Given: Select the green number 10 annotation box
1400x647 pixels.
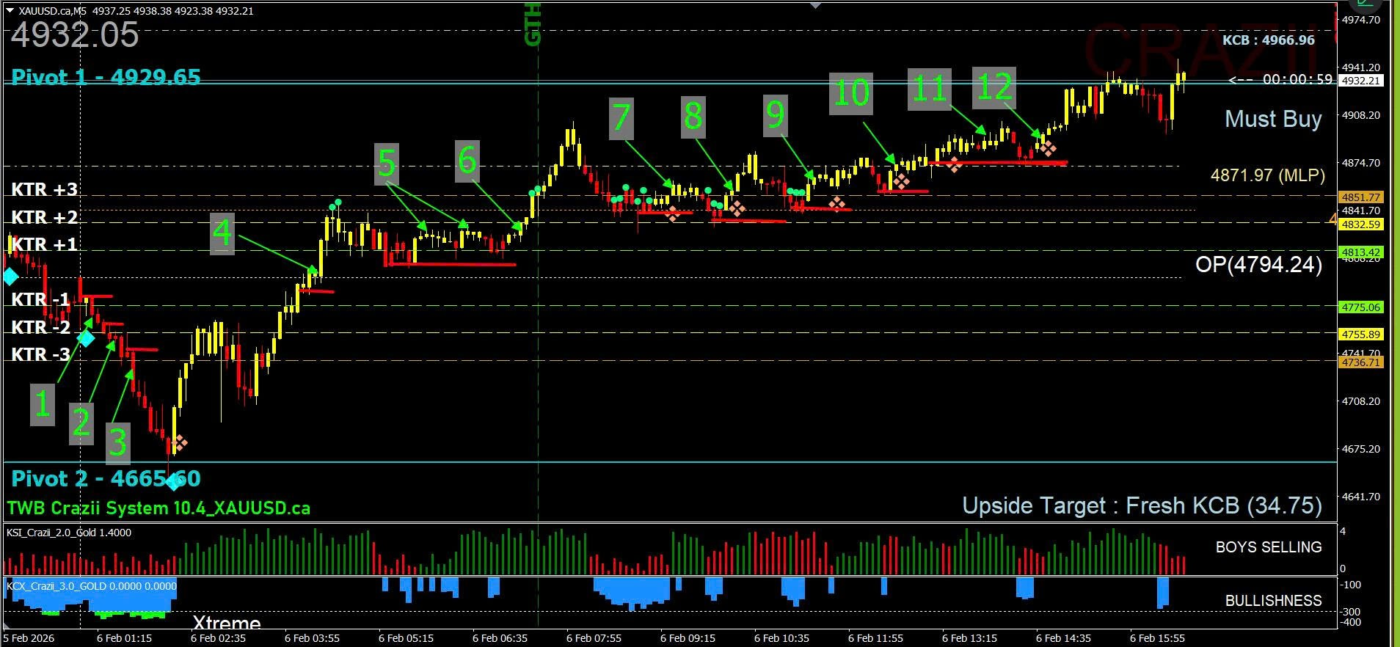Looking at the screenshot, I should (850, 93).
